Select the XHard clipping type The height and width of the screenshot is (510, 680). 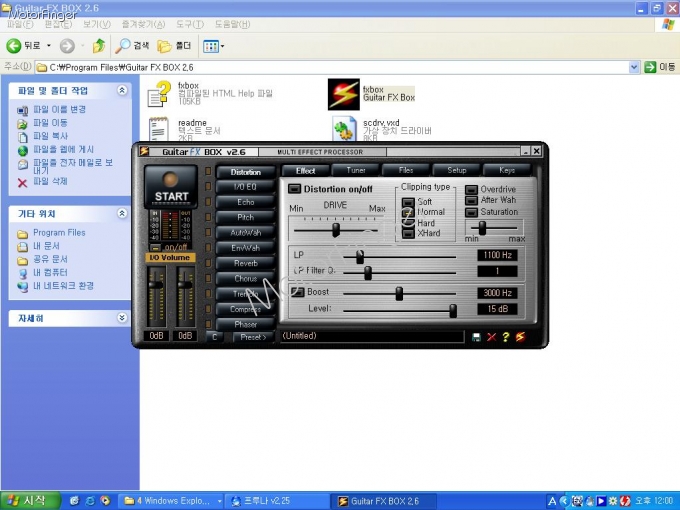(x=408, y=234)
